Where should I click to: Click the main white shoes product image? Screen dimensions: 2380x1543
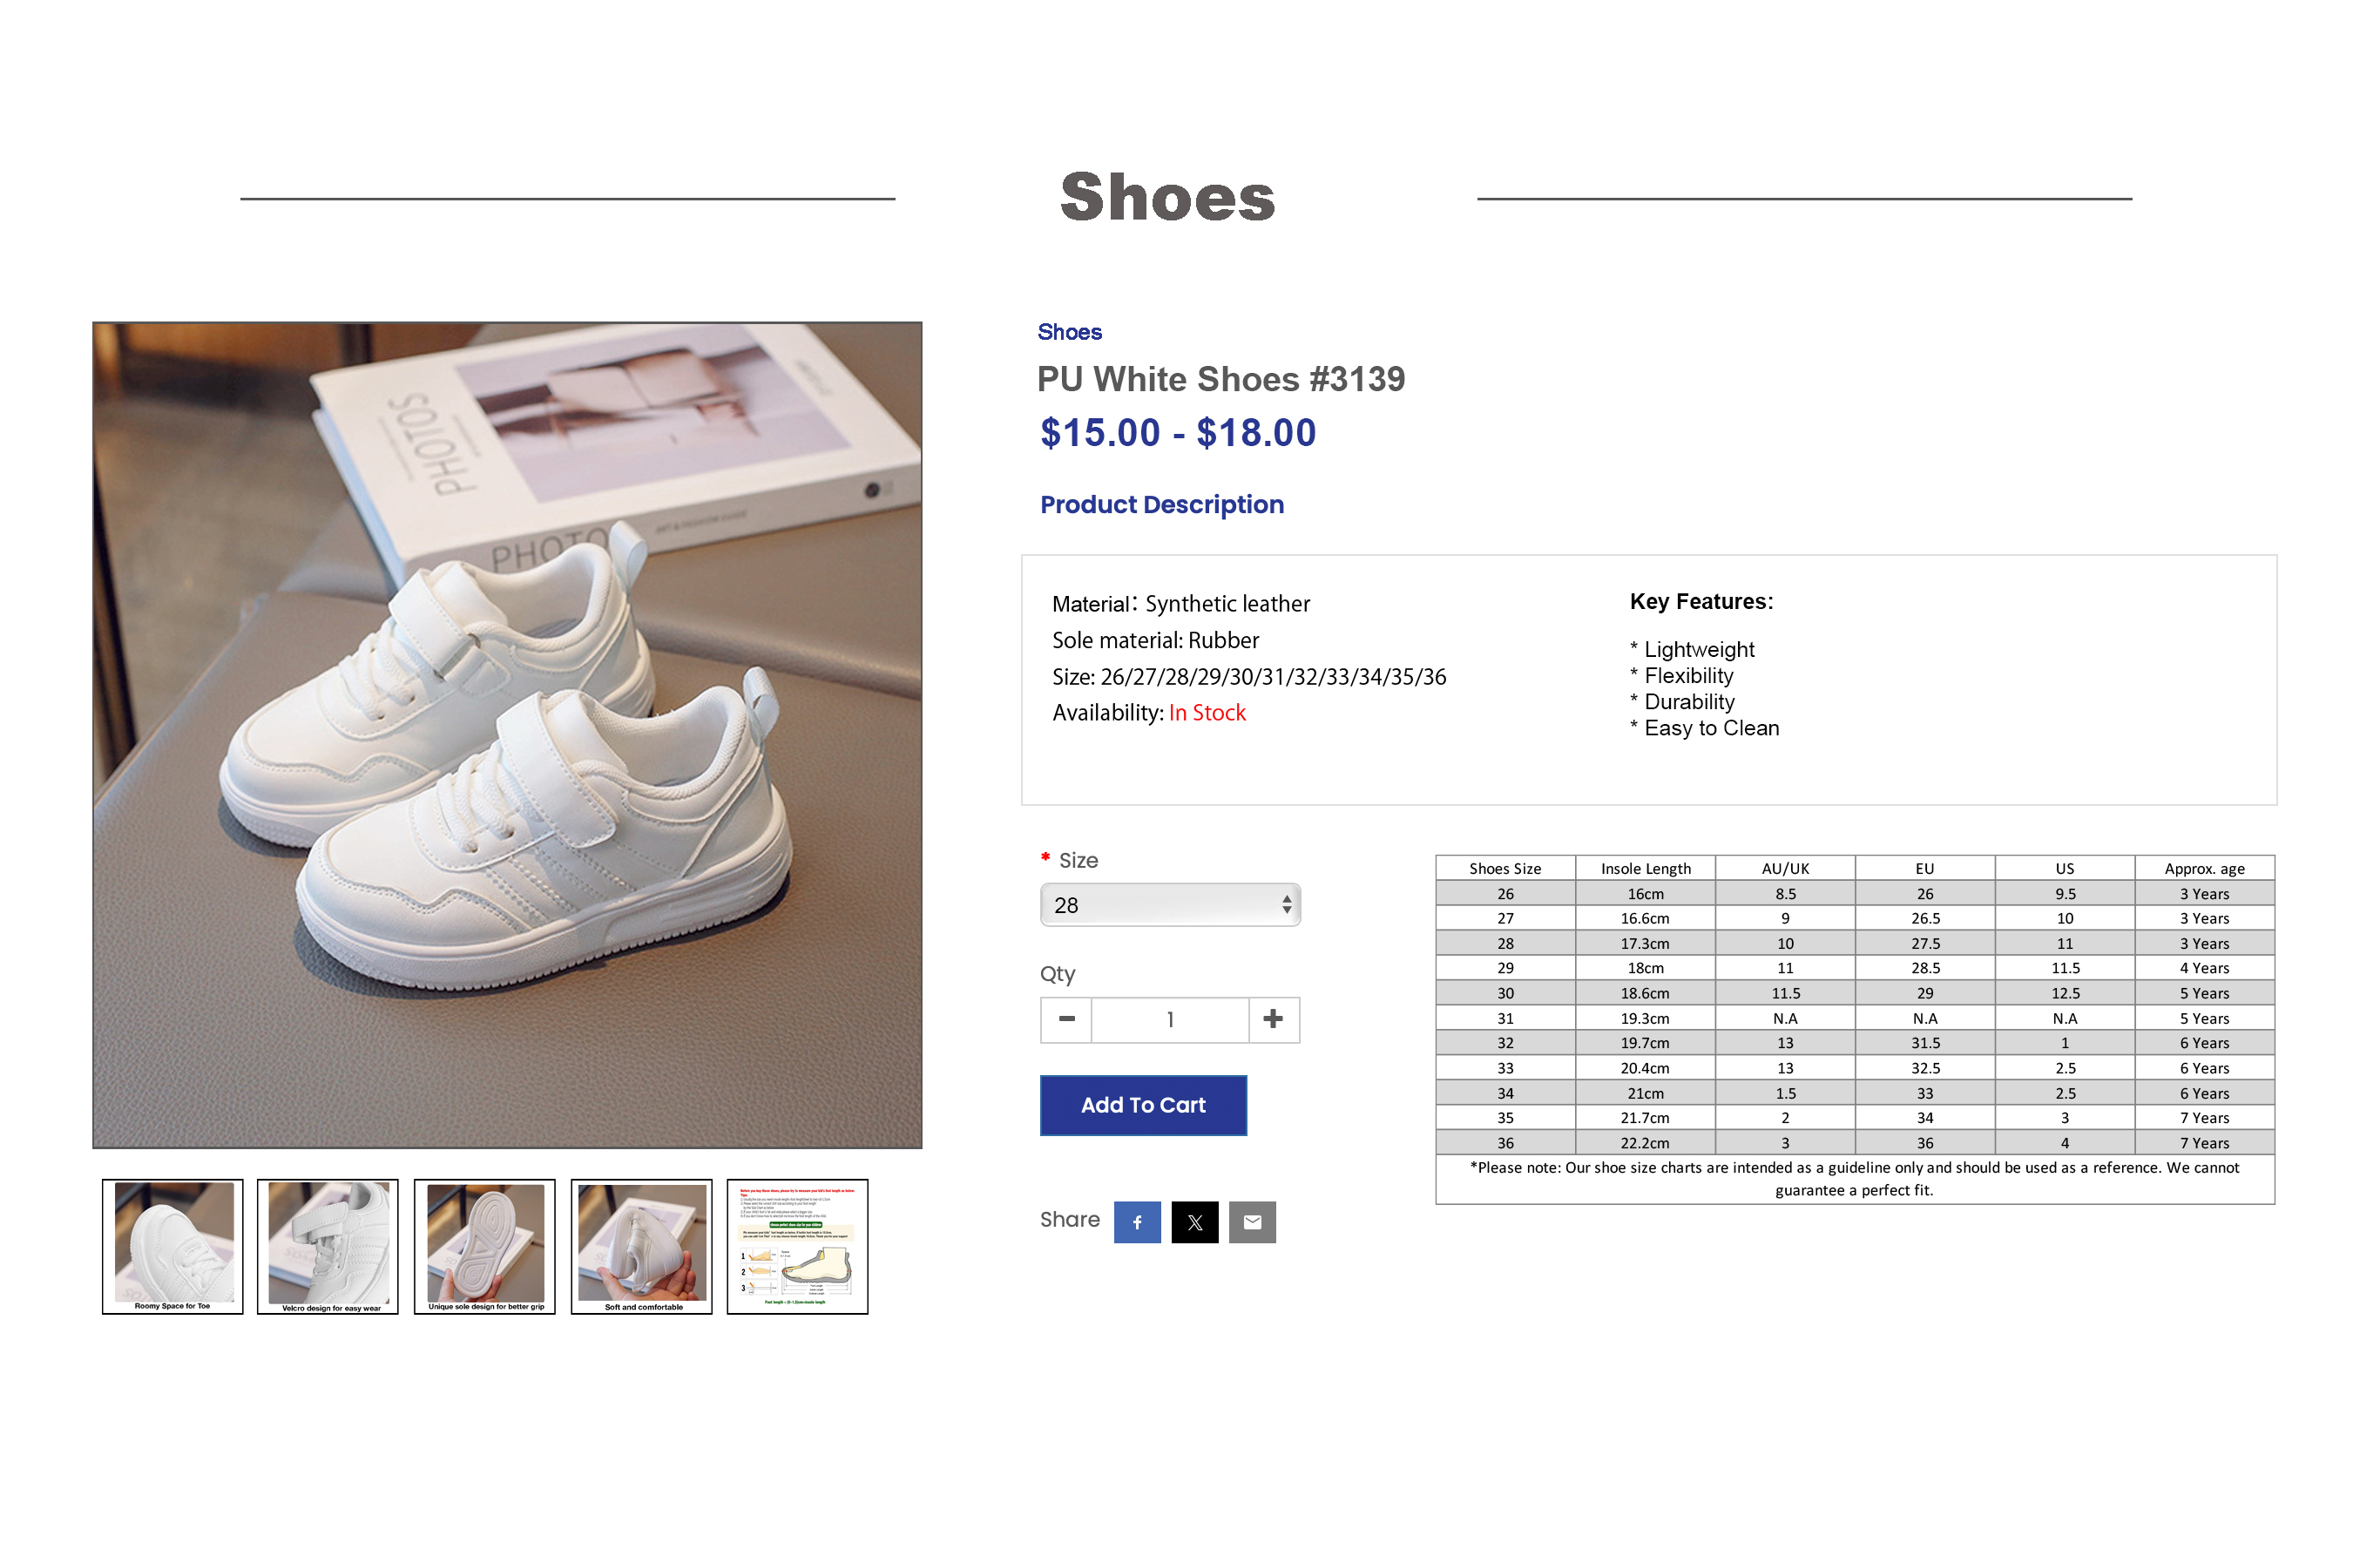pos(508,735)
